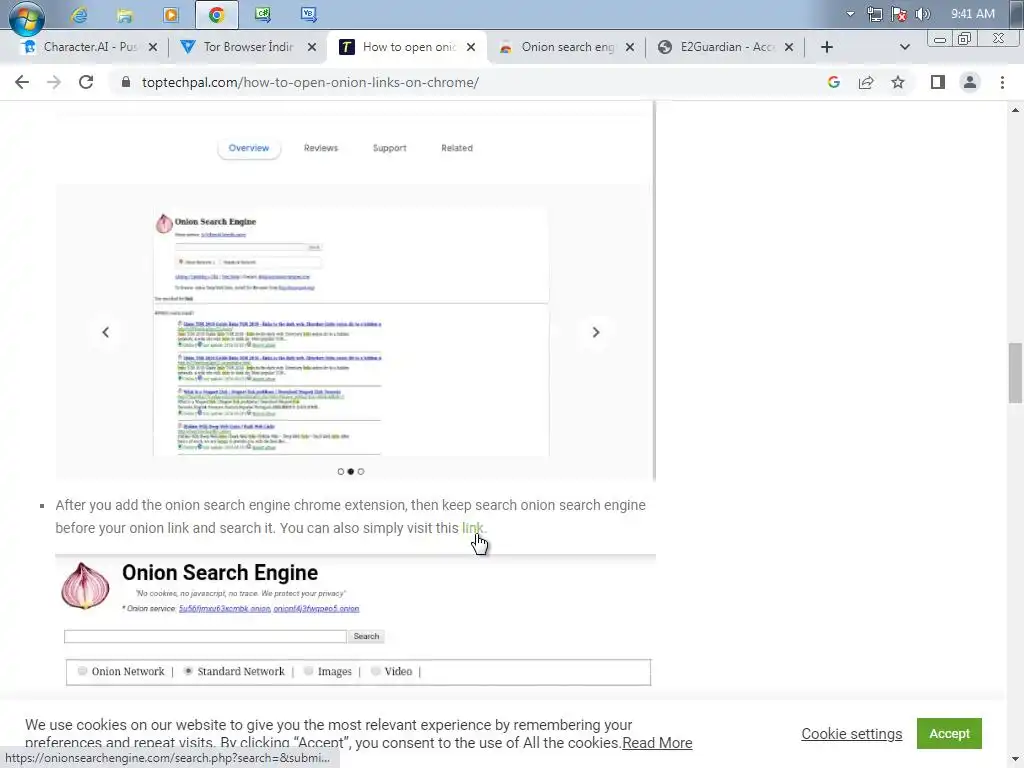1024x768 pixels.
Task: Toggle the Chrome side panel
Action: (938, 82)
